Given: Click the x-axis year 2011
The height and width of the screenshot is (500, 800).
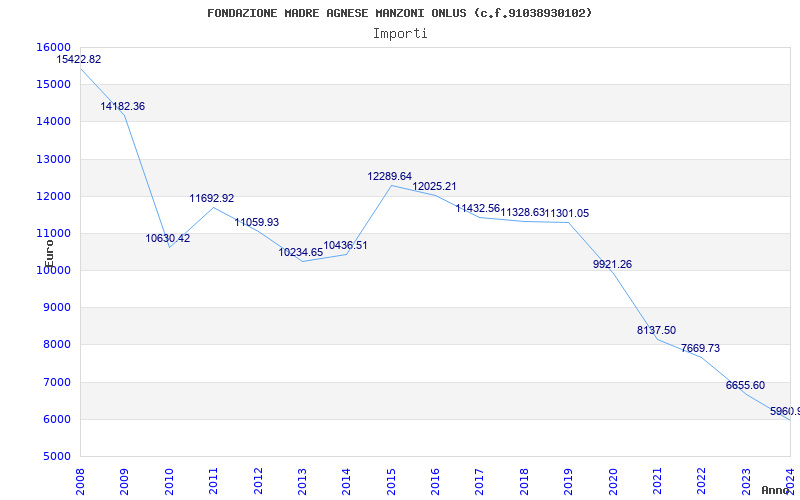Looking at the screenshot, I should coord(213,481).
